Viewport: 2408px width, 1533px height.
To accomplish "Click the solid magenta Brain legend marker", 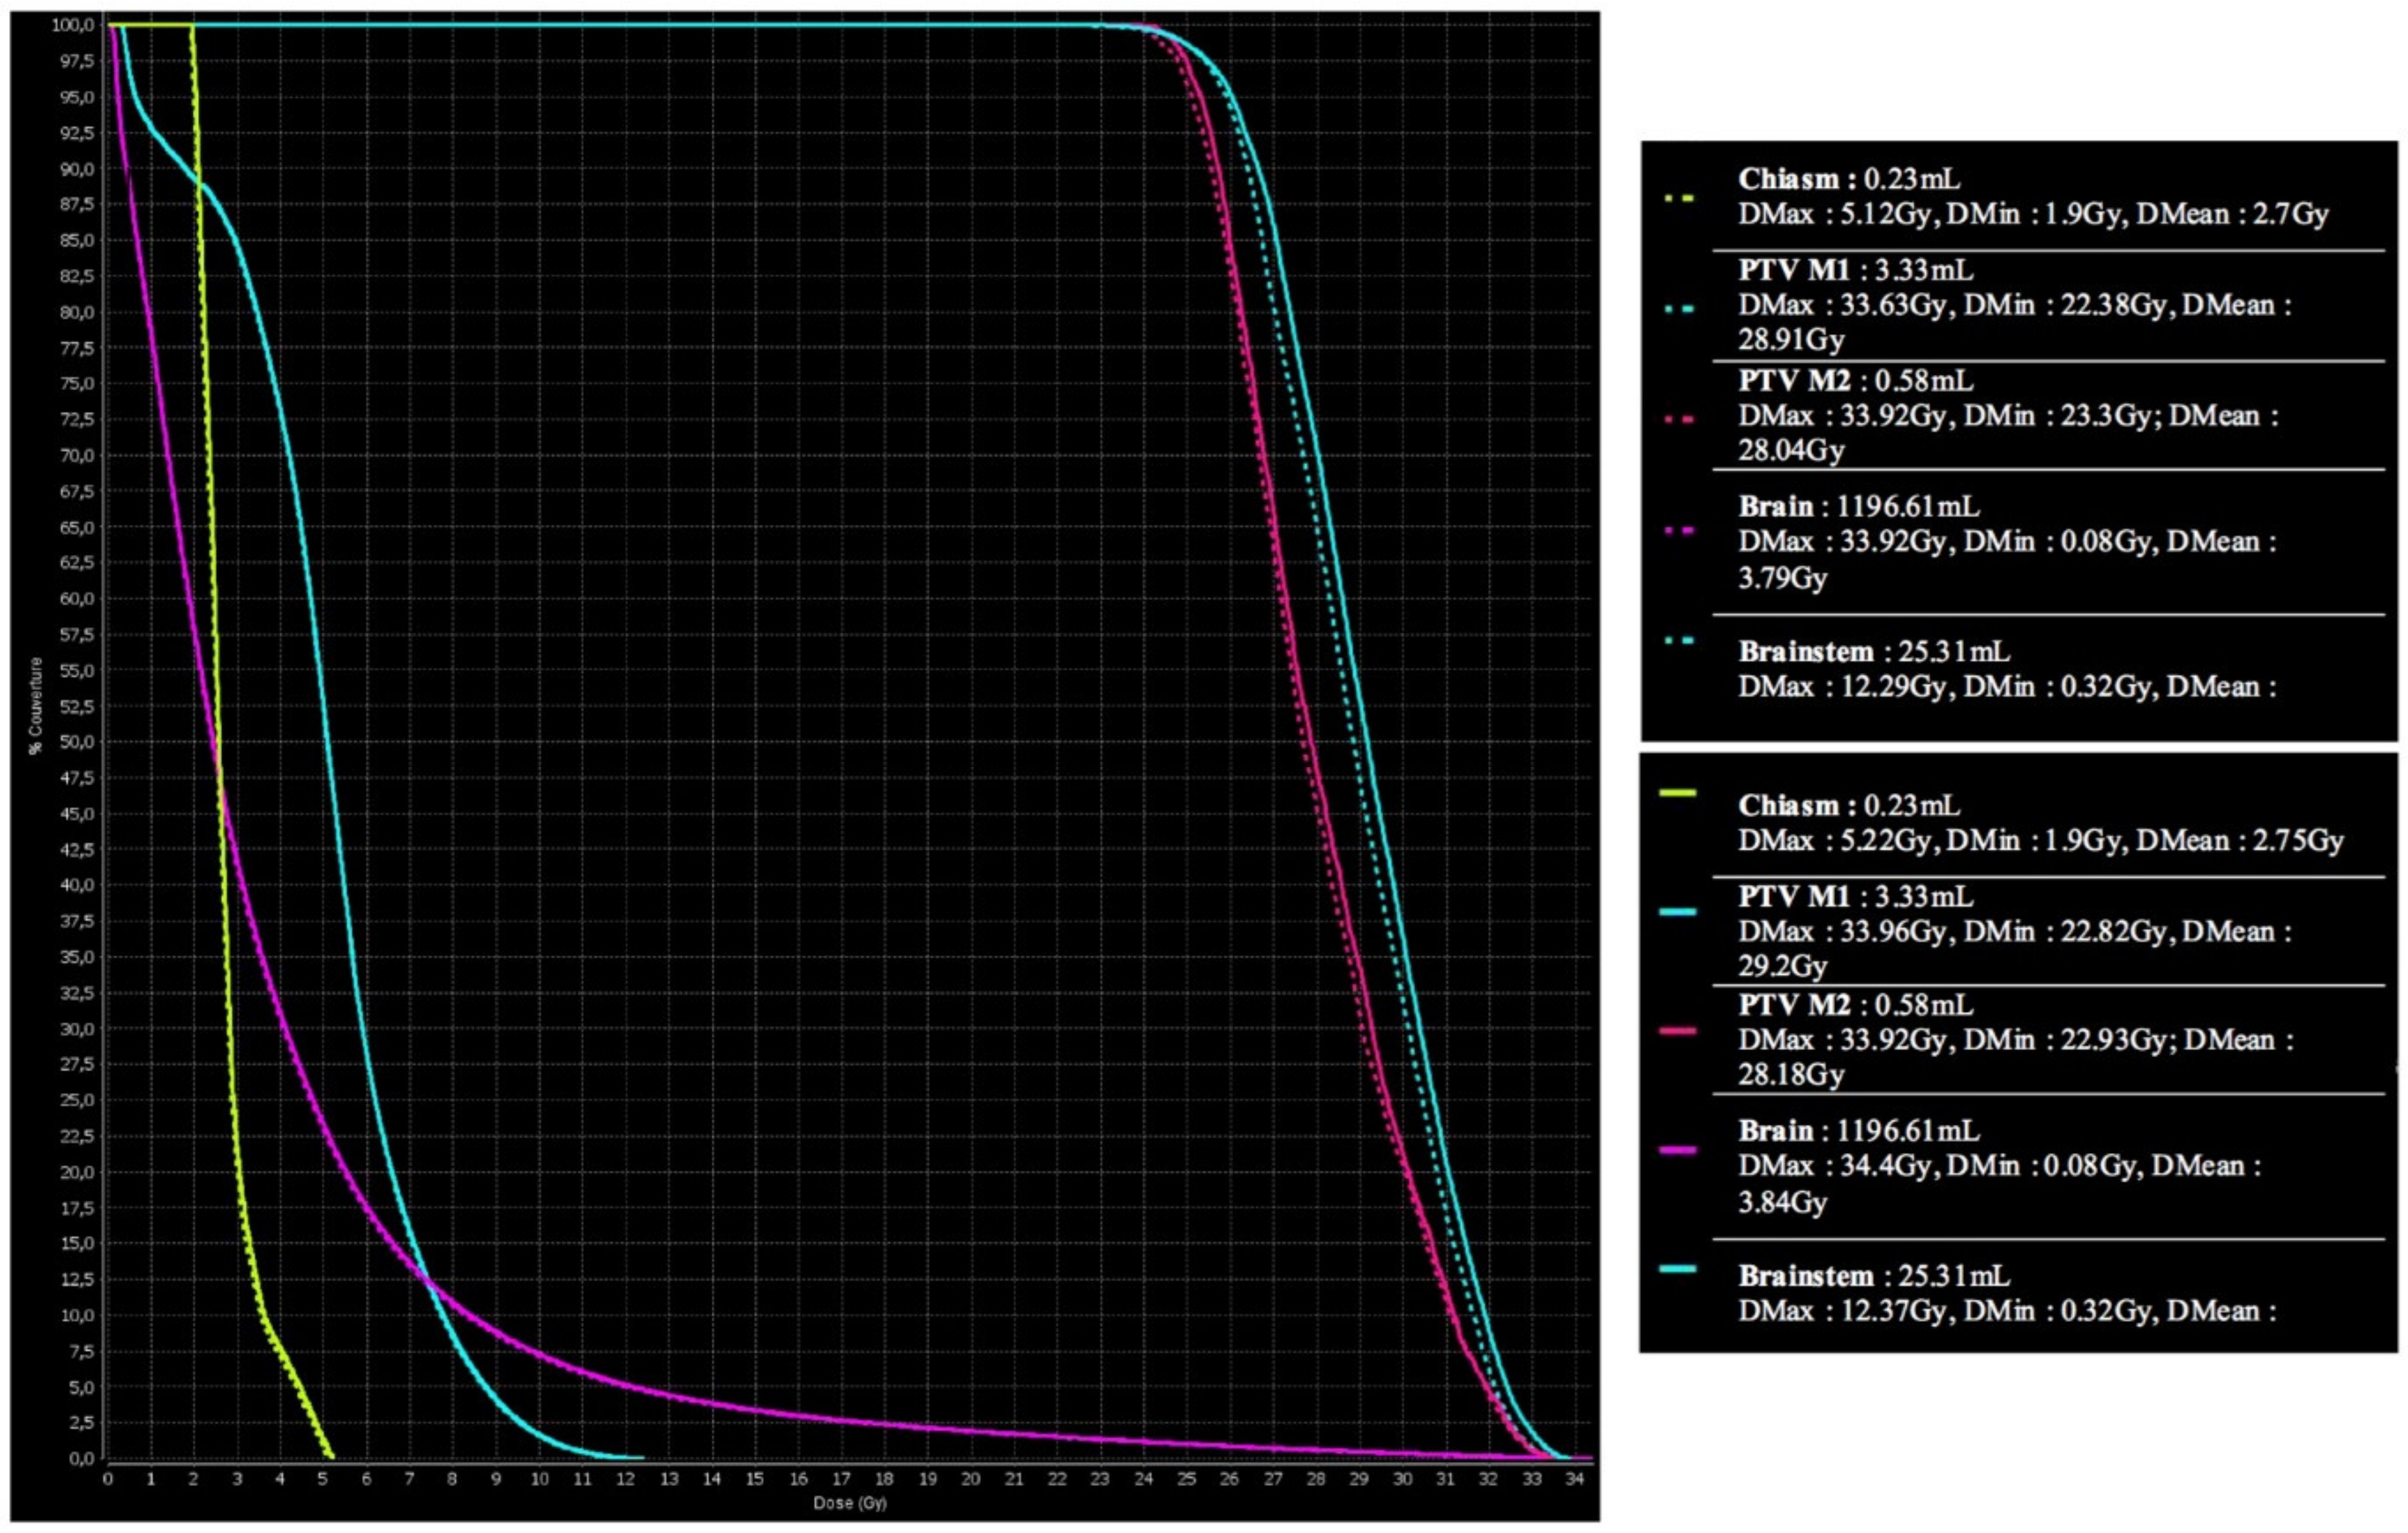I will click(1677, 1150).
